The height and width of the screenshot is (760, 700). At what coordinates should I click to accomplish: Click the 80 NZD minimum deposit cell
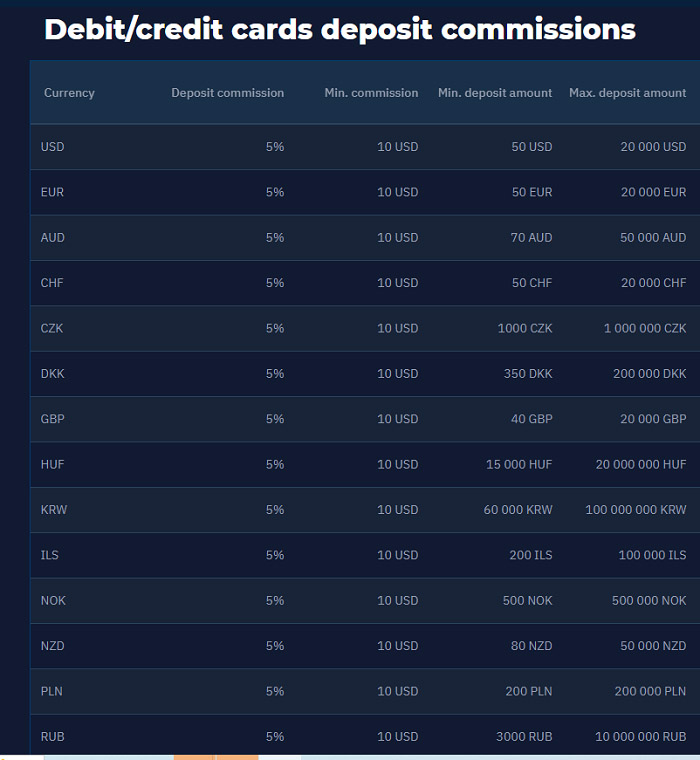(531, 646)
